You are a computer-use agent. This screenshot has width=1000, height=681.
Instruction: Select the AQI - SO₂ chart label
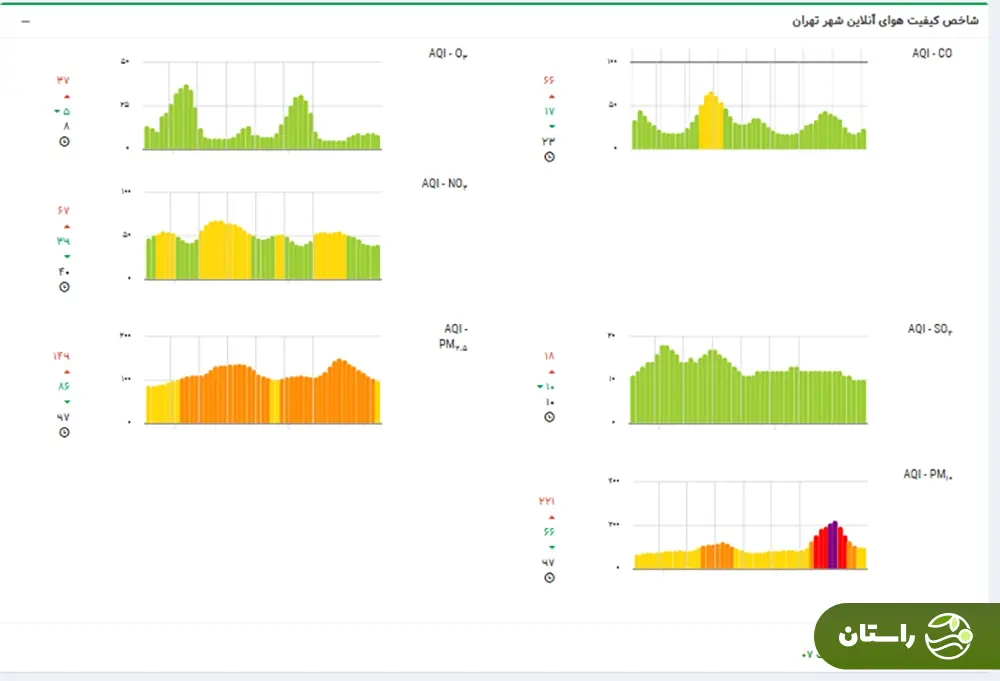pyautogui.click(x=930, y=329)
